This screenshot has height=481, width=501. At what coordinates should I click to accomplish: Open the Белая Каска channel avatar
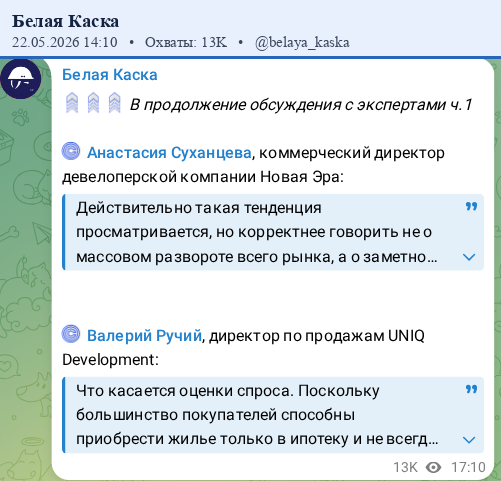21,79
